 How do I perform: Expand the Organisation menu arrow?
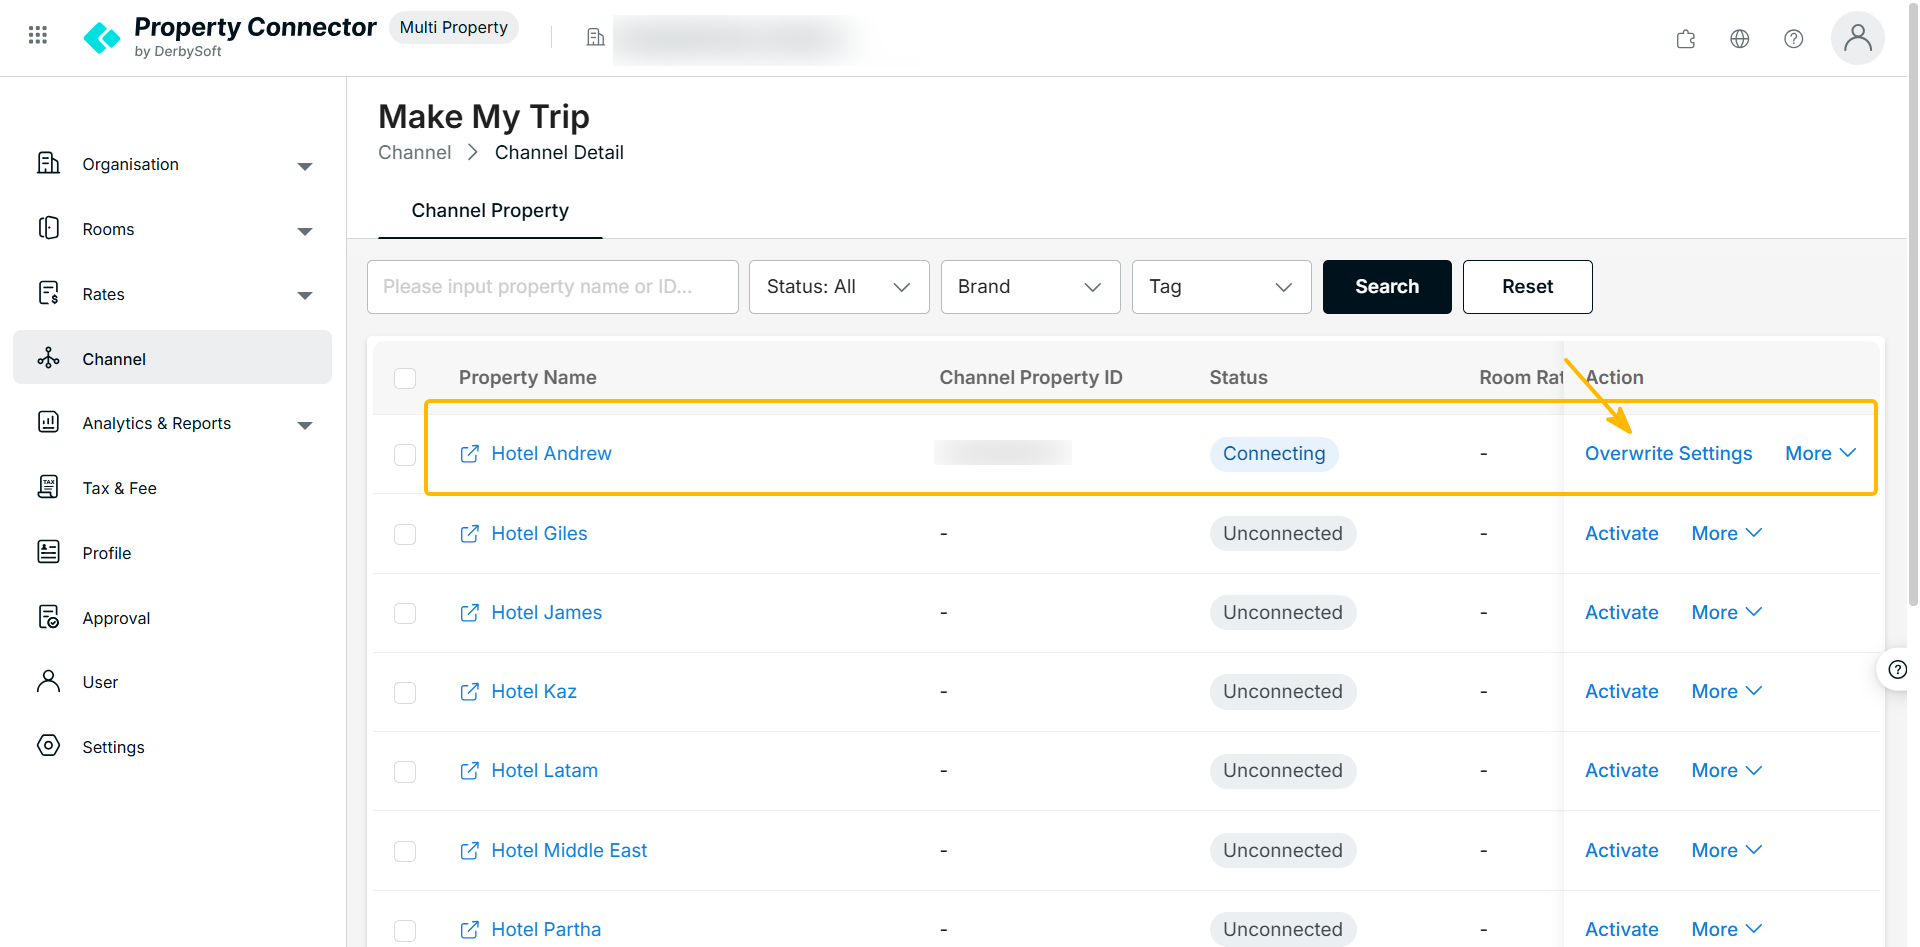point(305,166)
